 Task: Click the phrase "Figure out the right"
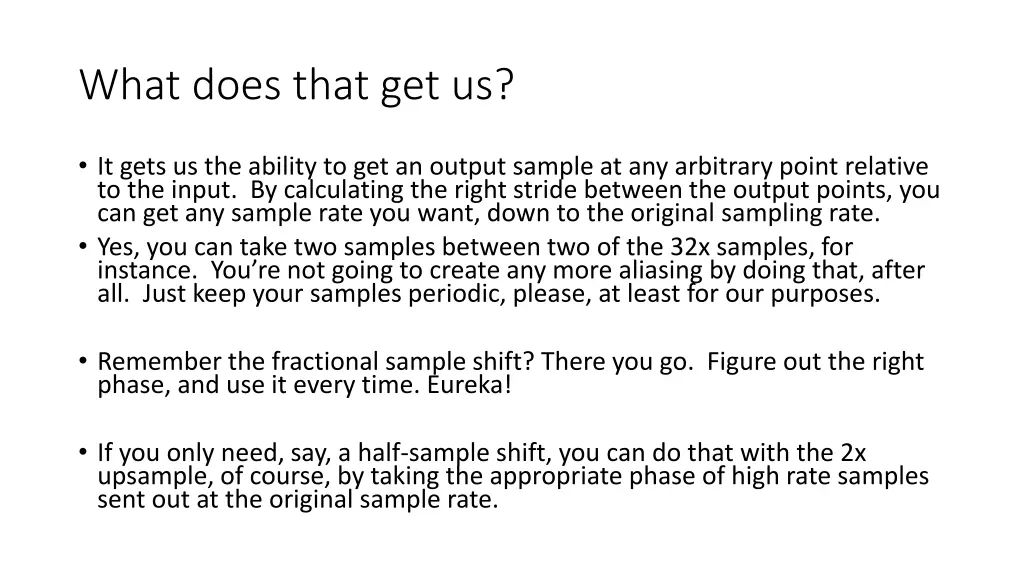pyautogui.click(x=815, y=361)
